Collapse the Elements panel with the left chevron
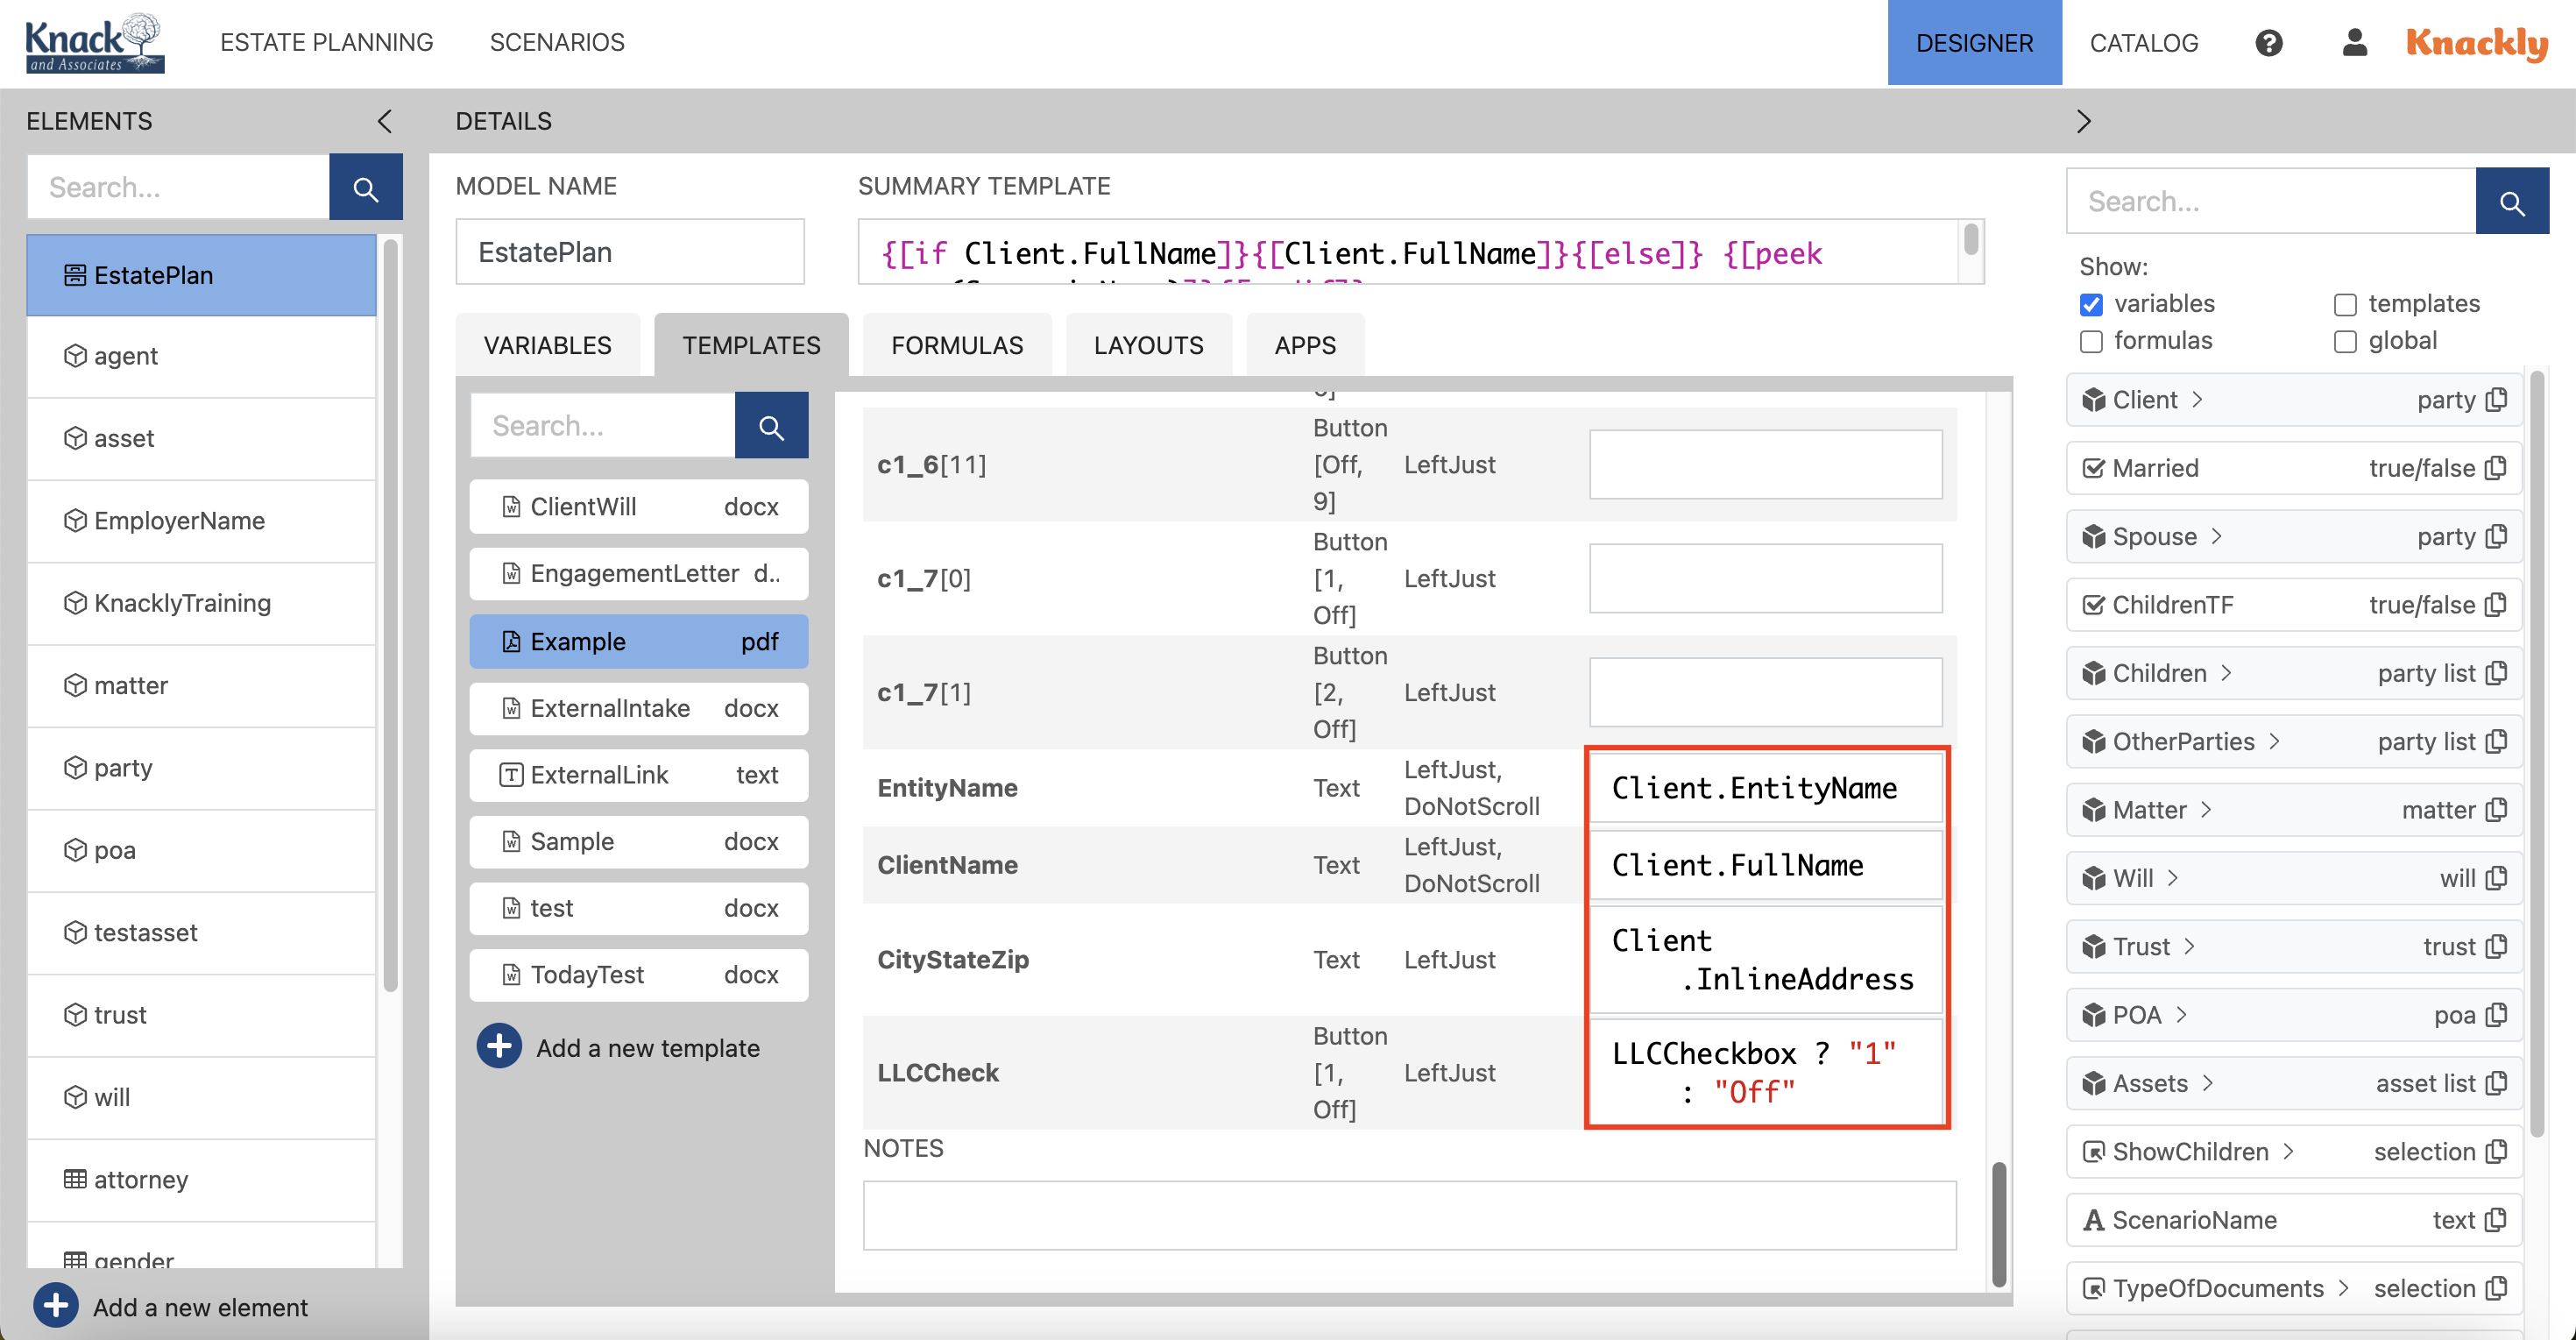 pos(385,121)
